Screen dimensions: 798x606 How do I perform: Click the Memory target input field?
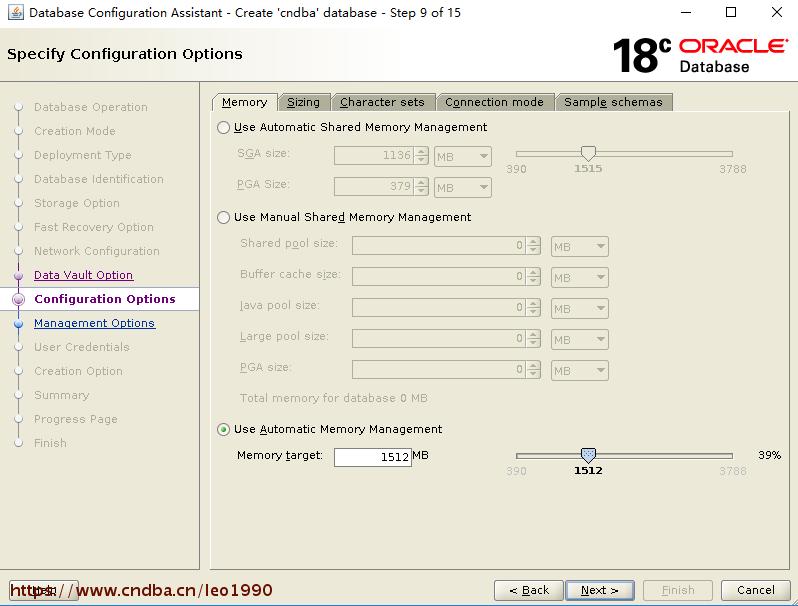tap(373, 457)
